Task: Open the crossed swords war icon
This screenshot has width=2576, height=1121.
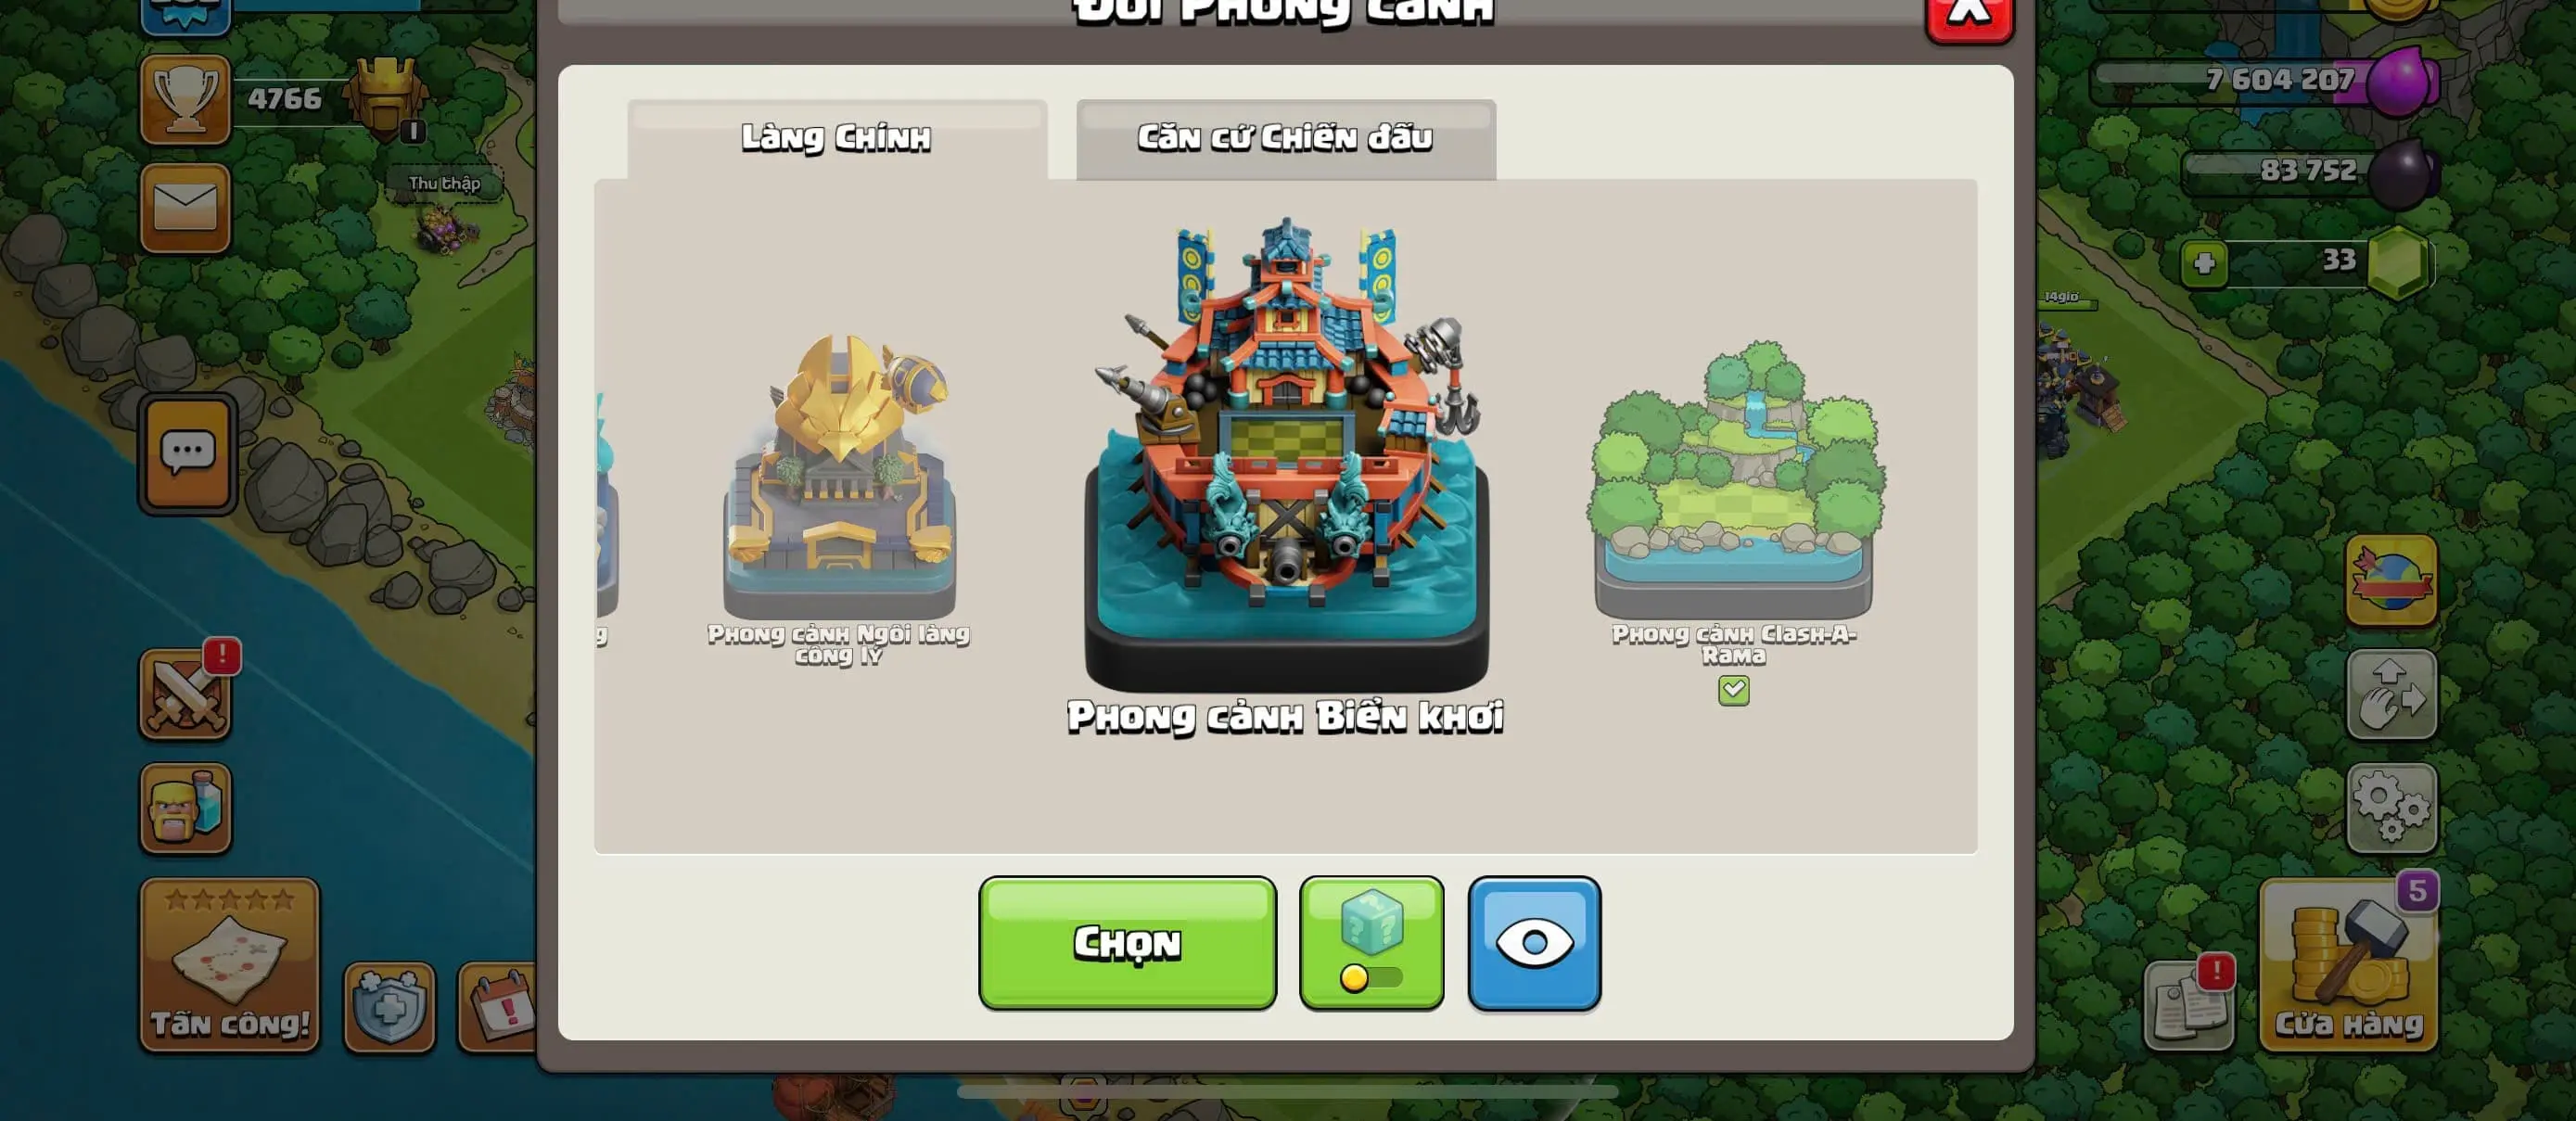Action: tap(186, 694)
